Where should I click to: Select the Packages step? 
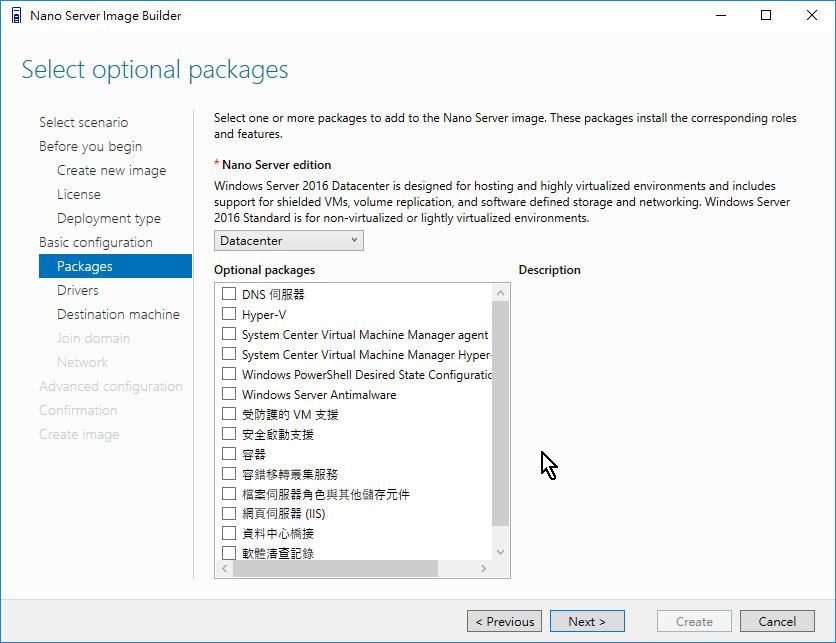(115, 266)
